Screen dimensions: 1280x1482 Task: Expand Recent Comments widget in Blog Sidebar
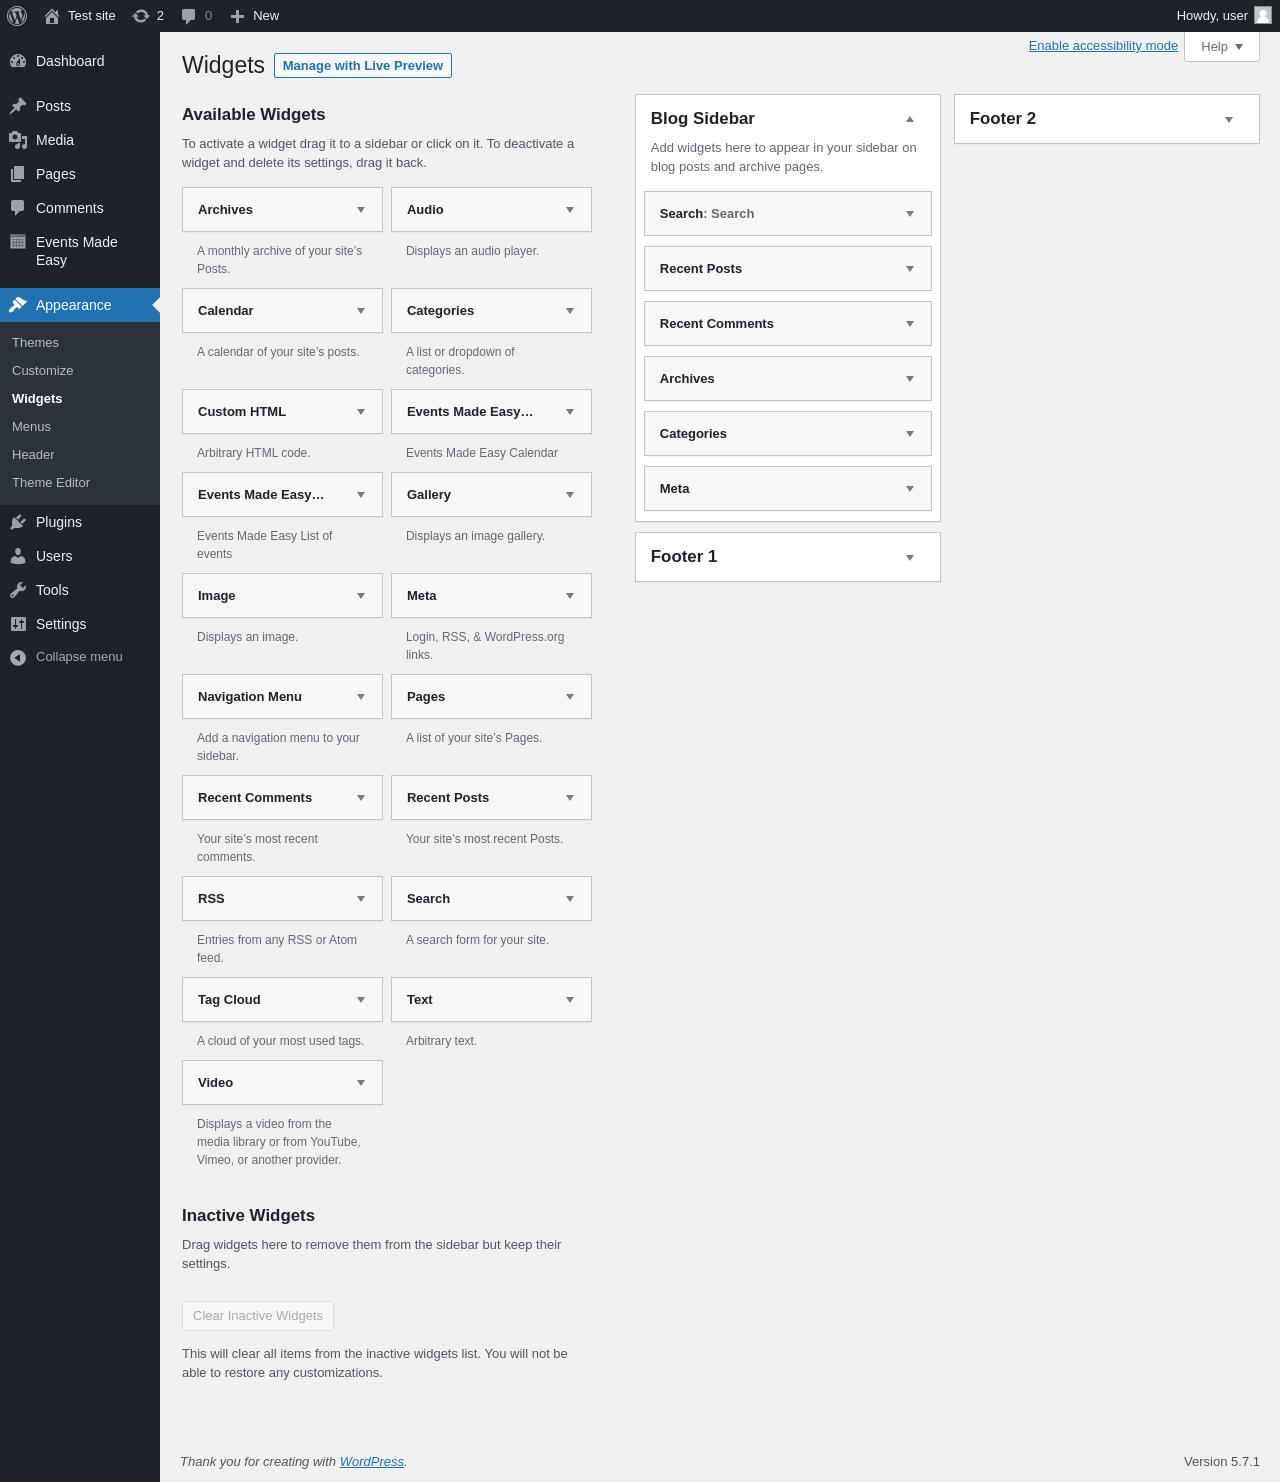pyautogui.click(x=910, y=324)
